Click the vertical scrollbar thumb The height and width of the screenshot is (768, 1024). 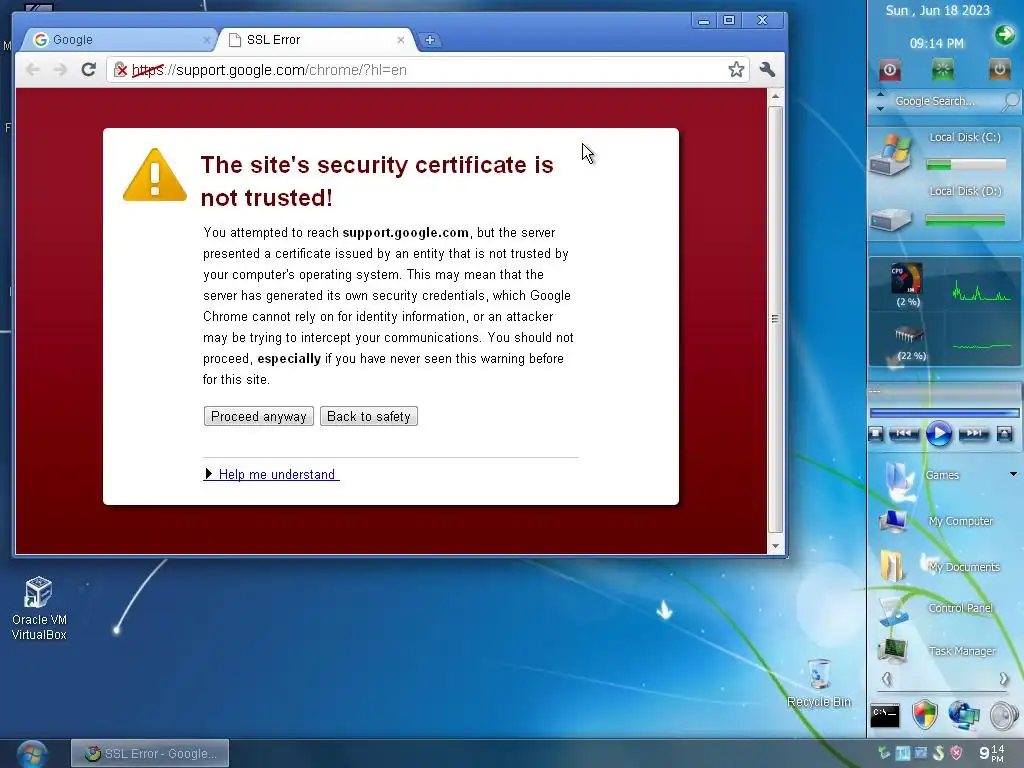point(775,319)
